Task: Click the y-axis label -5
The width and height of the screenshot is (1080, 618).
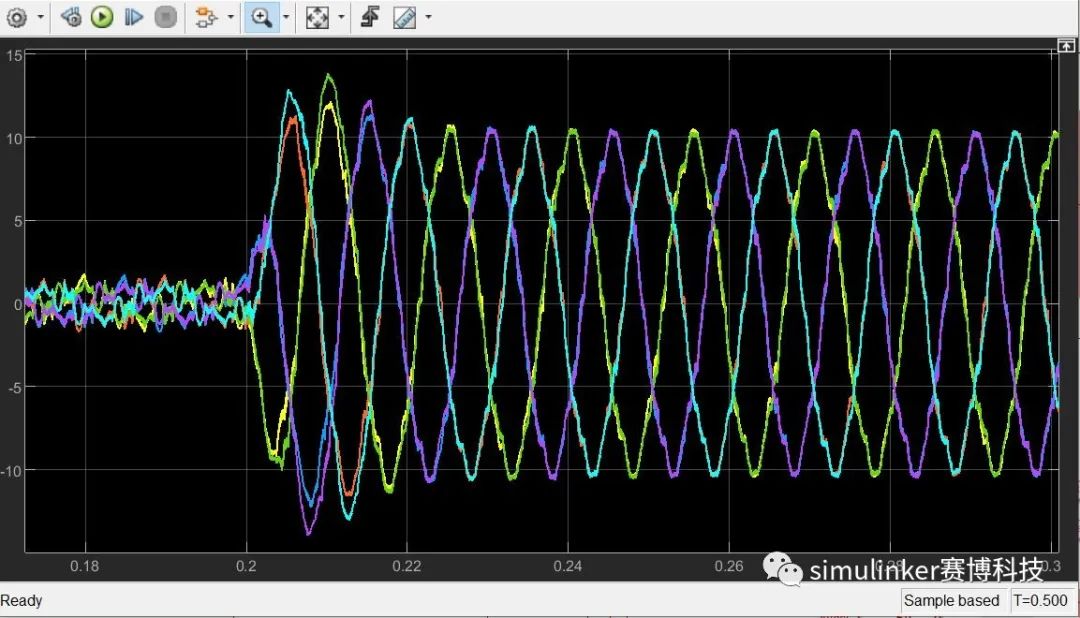Action: click(14, 388)
